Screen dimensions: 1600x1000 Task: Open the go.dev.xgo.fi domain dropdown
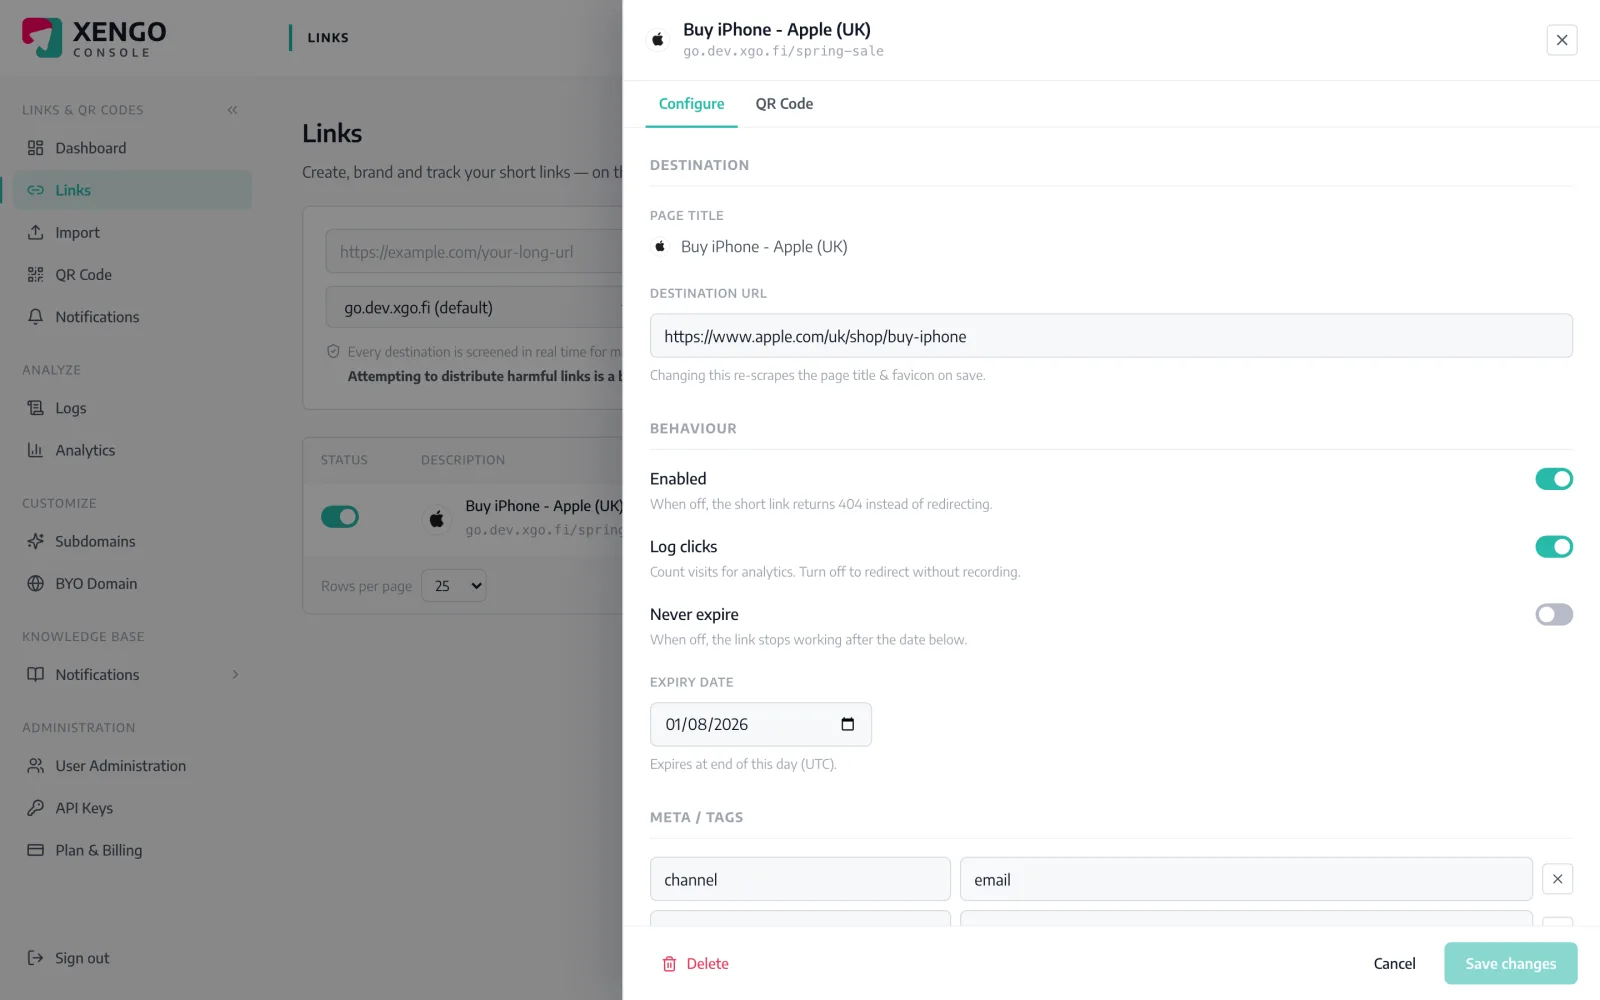tap(473, 308)
